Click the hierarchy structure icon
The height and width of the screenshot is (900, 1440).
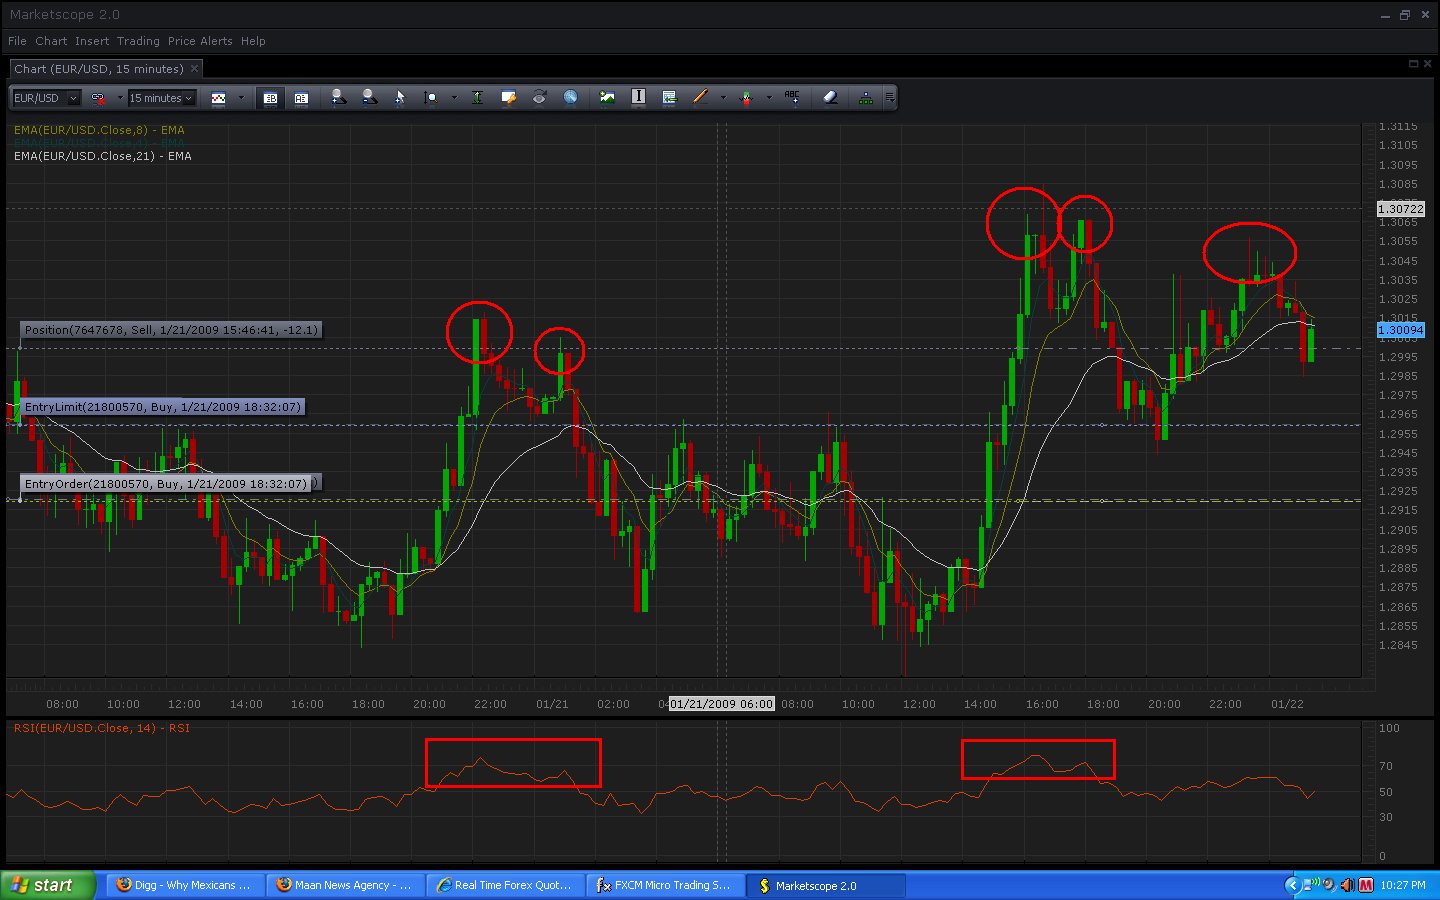(x=866, y=98)
